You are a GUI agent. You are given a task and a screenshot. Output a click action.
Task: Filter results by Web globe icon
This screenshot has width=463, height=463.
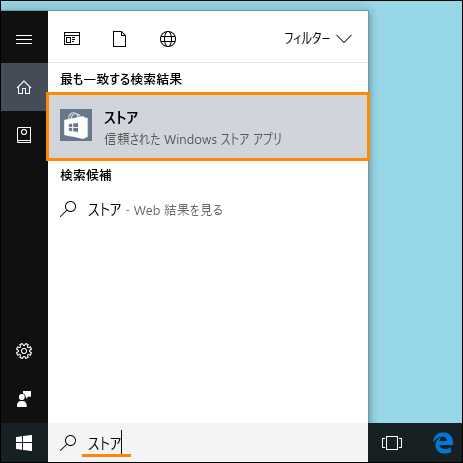168,39
